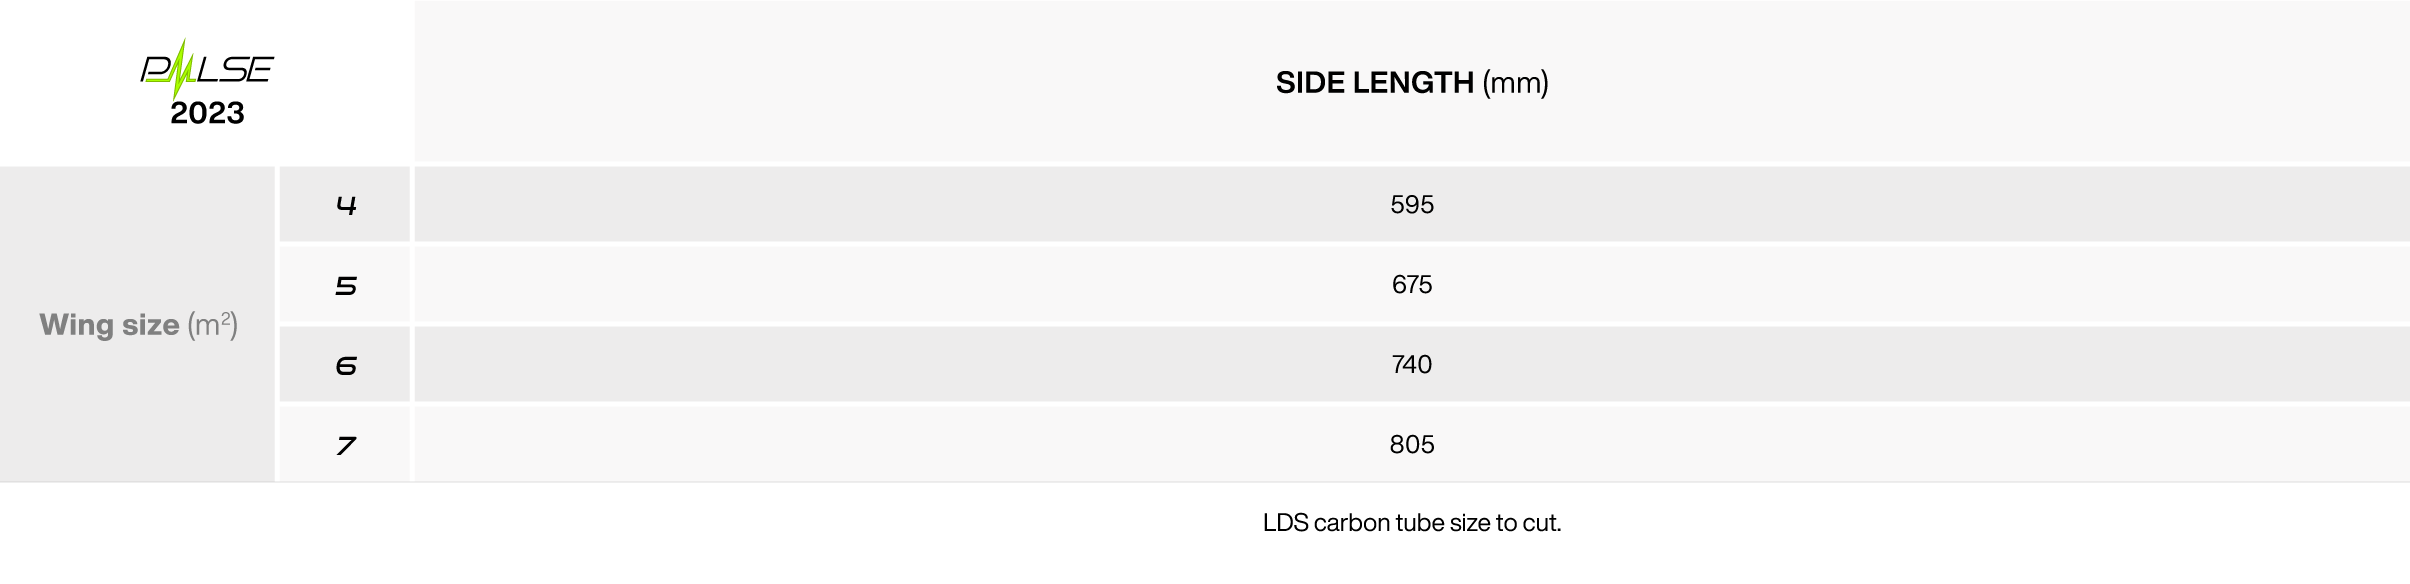The width and height of the screenshot is (2410, 584).
Task: Click the wing size 6 cell
Action: (345, 364)
